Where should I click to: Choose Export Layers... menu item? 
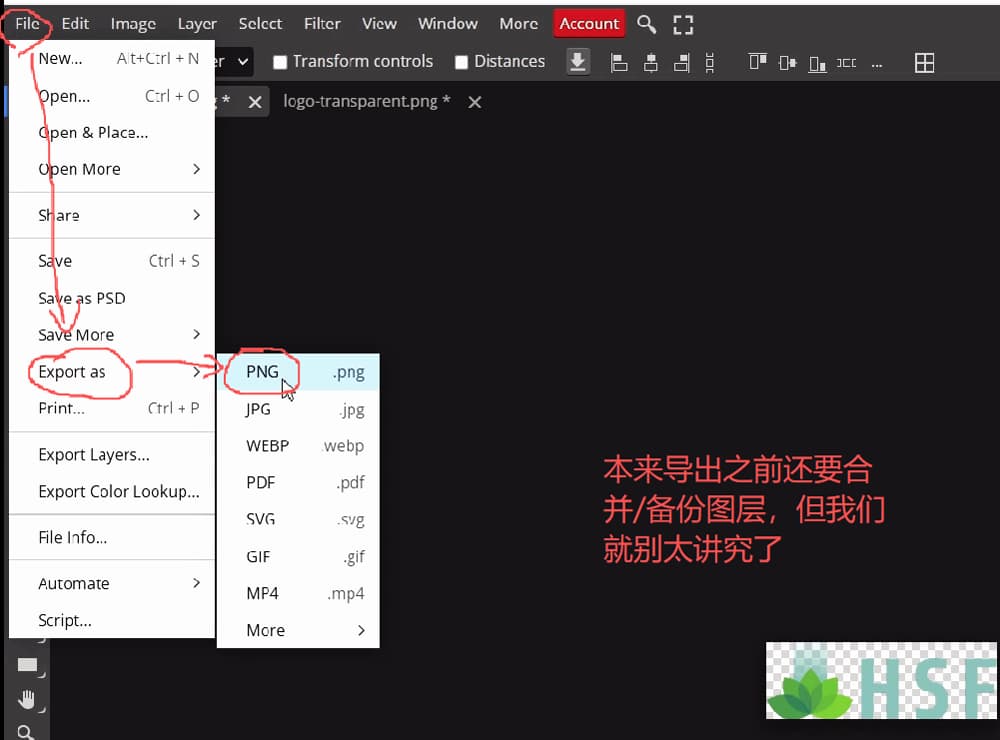click(x=112, y=455)
